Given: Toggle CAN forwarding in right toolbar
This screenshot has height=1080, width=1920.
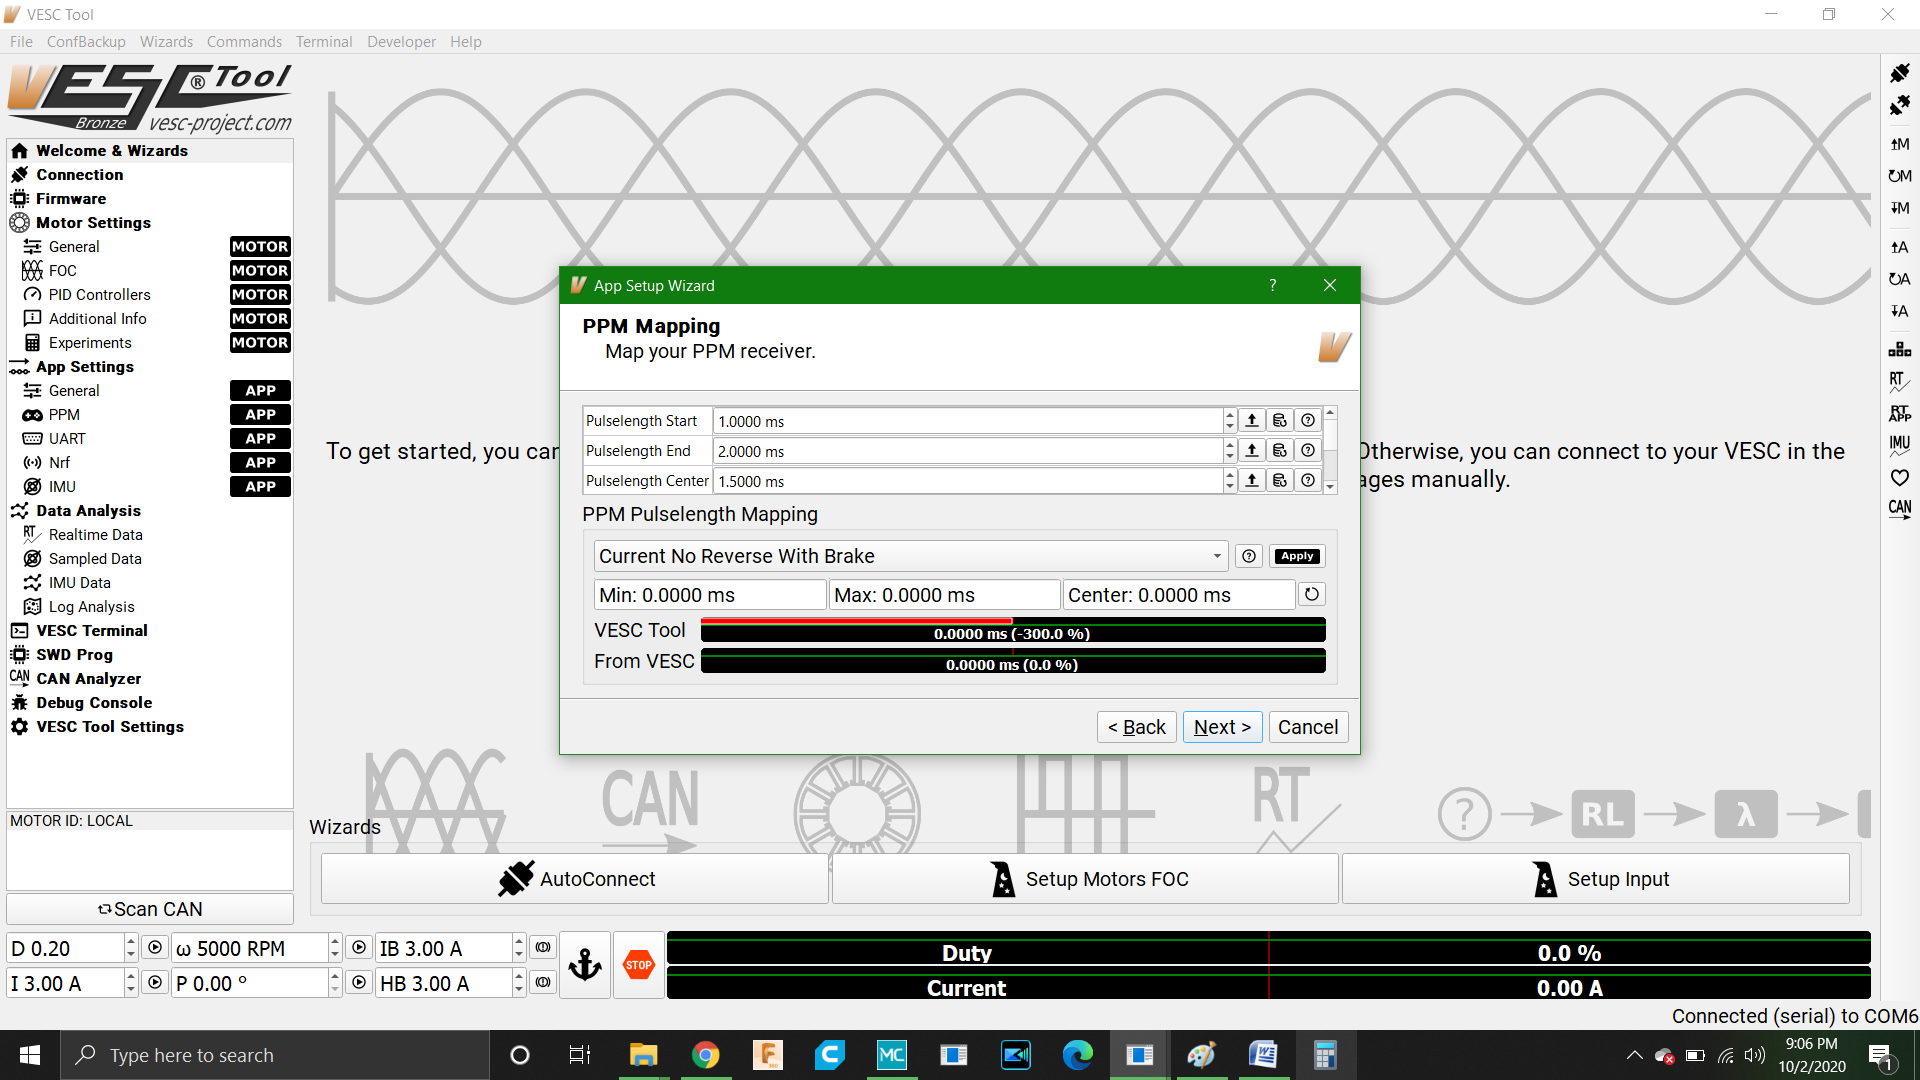Looking at the screenshot, I should (x=1899, y=509).
